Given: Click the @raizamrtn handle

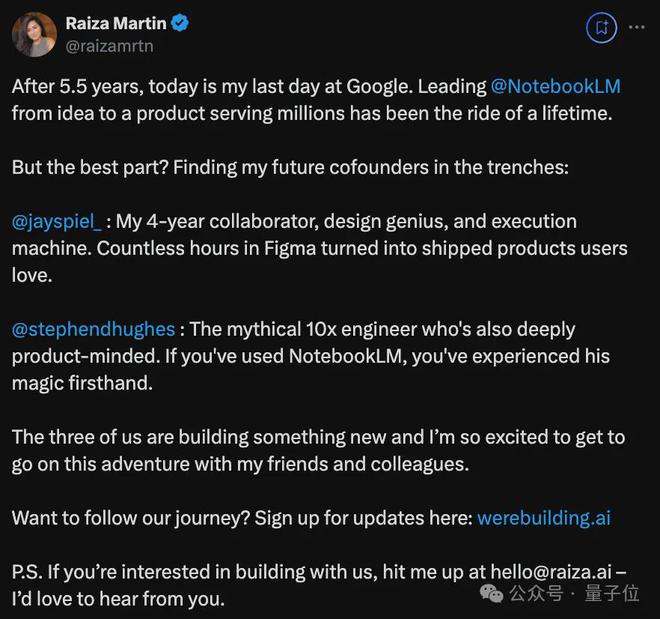Looking at the screenshot, I should 109,45.
